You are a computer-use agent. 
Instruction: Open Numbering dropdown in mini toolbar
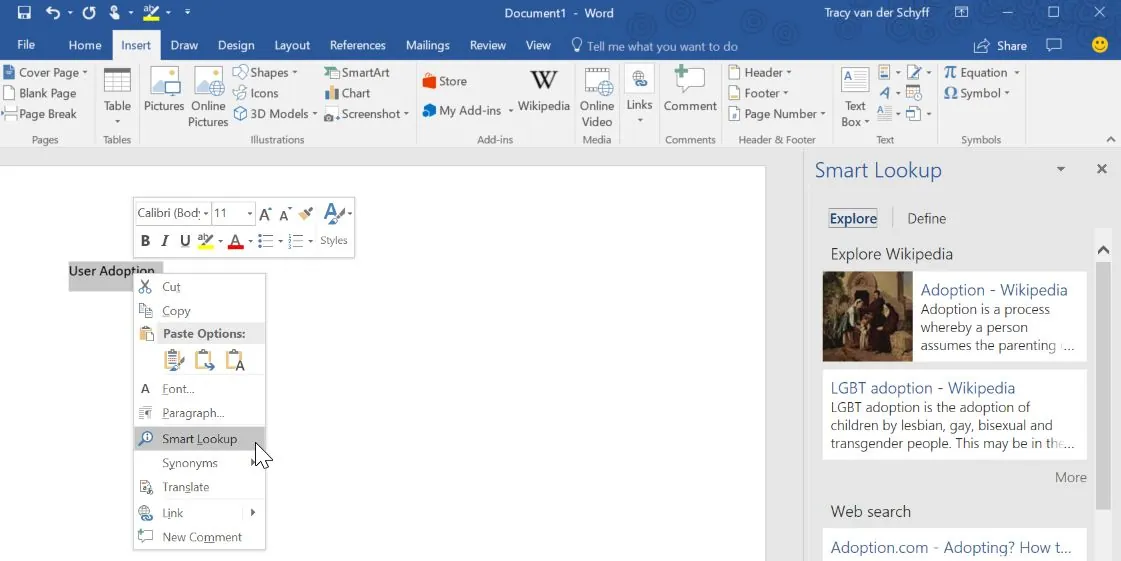click(x=310, y=242)
